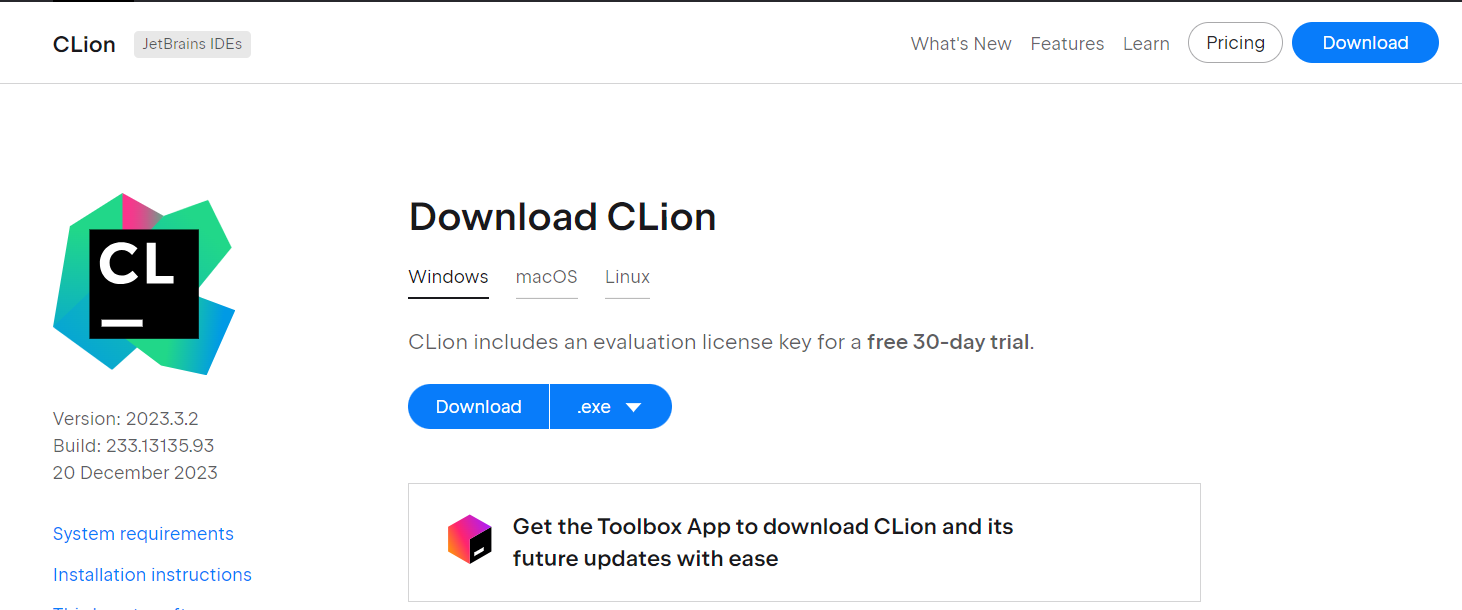1462x610 pixels.
Task: Open the .exe installer type dropdown
Action: point(611,407)
